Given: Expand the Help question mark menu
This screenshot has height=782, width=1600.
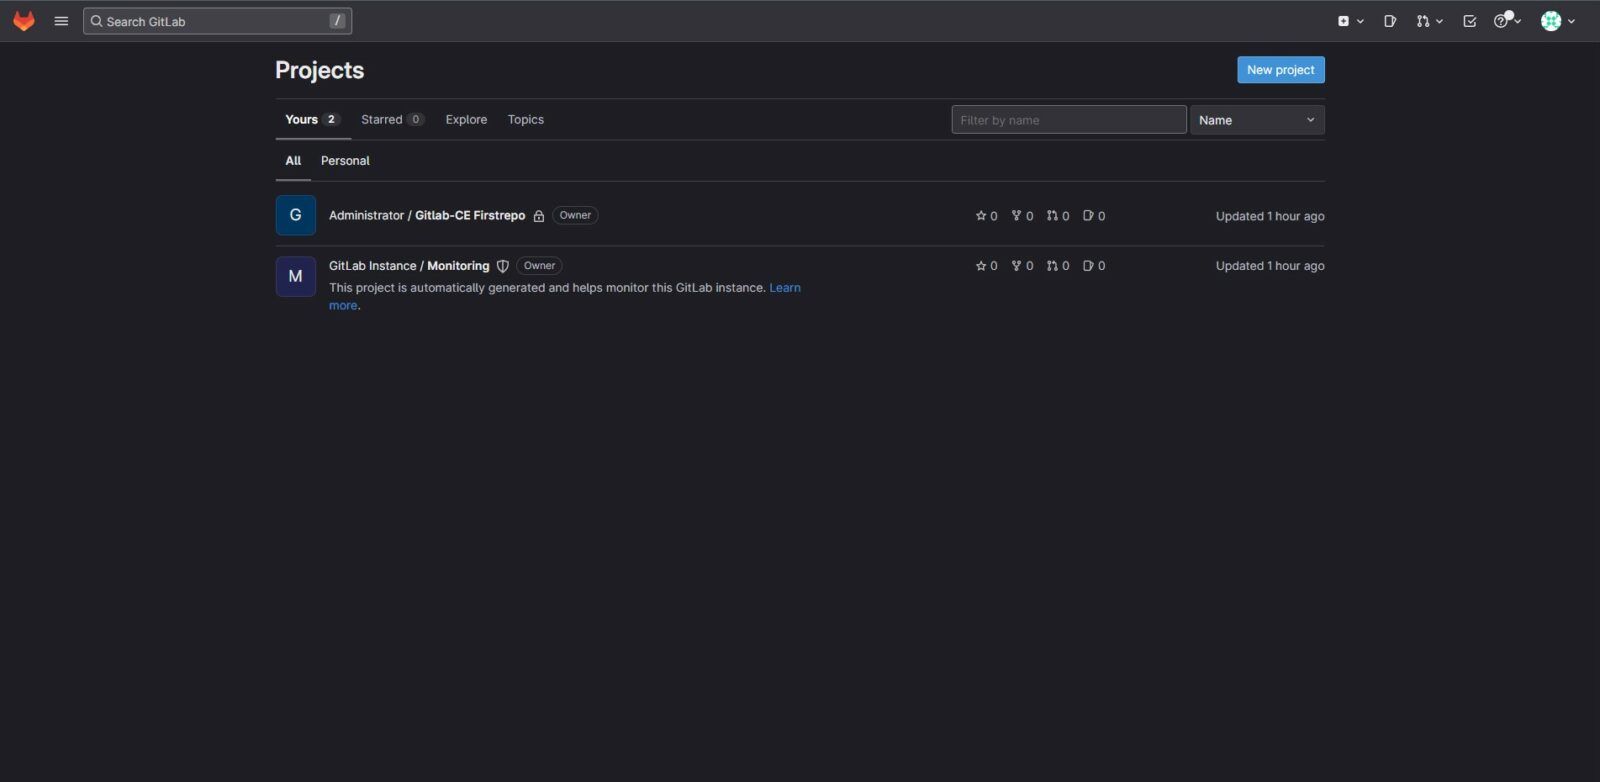Looking at the screenshot, I should pyautogui.click(x=1507, y=21).
